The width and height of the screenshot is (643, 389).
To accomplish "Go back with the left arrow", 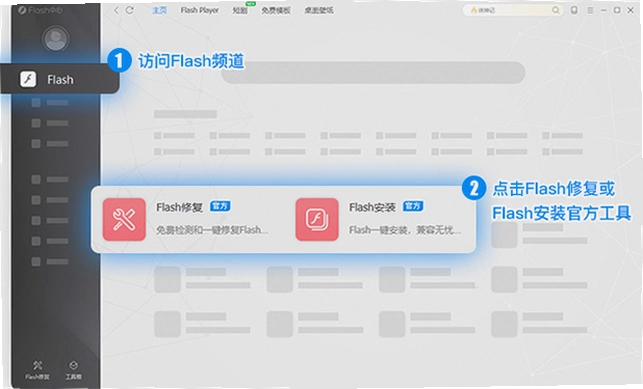I will tap(116, 10).
